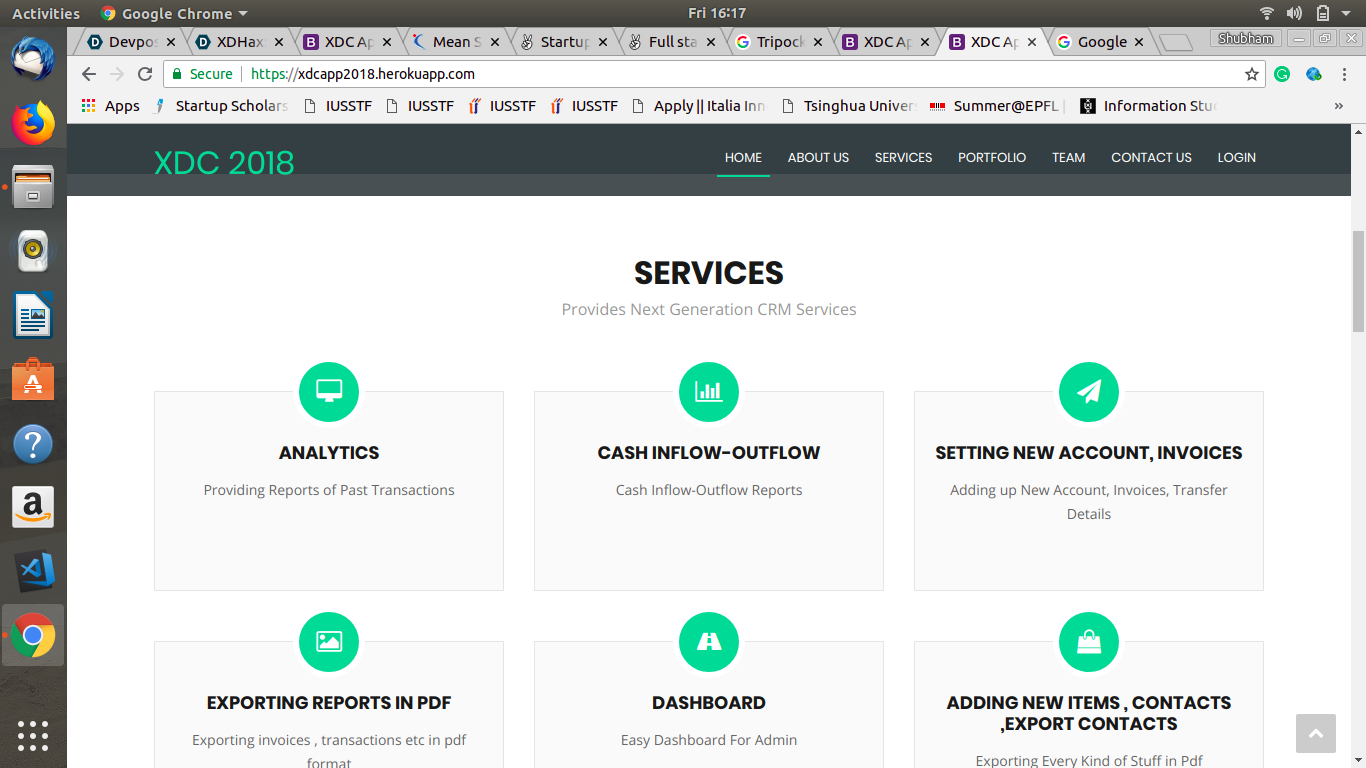Click the Activities button in the top bar
This screenshot has width=1366, height=768.
coord(46,13)
